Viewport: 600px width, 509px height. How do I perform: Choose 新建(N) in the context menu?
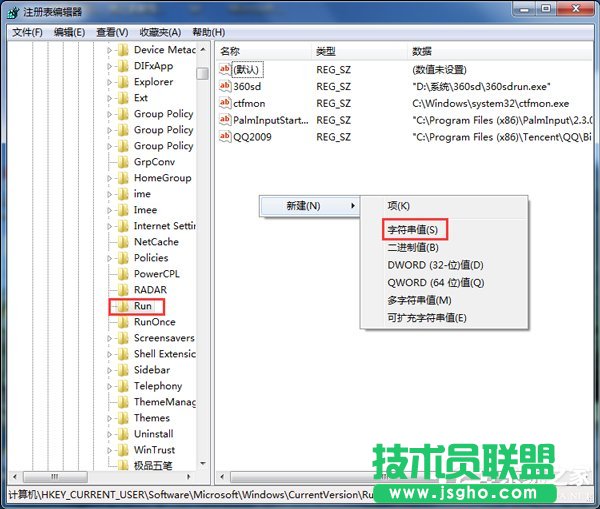[x=309, y=206]
